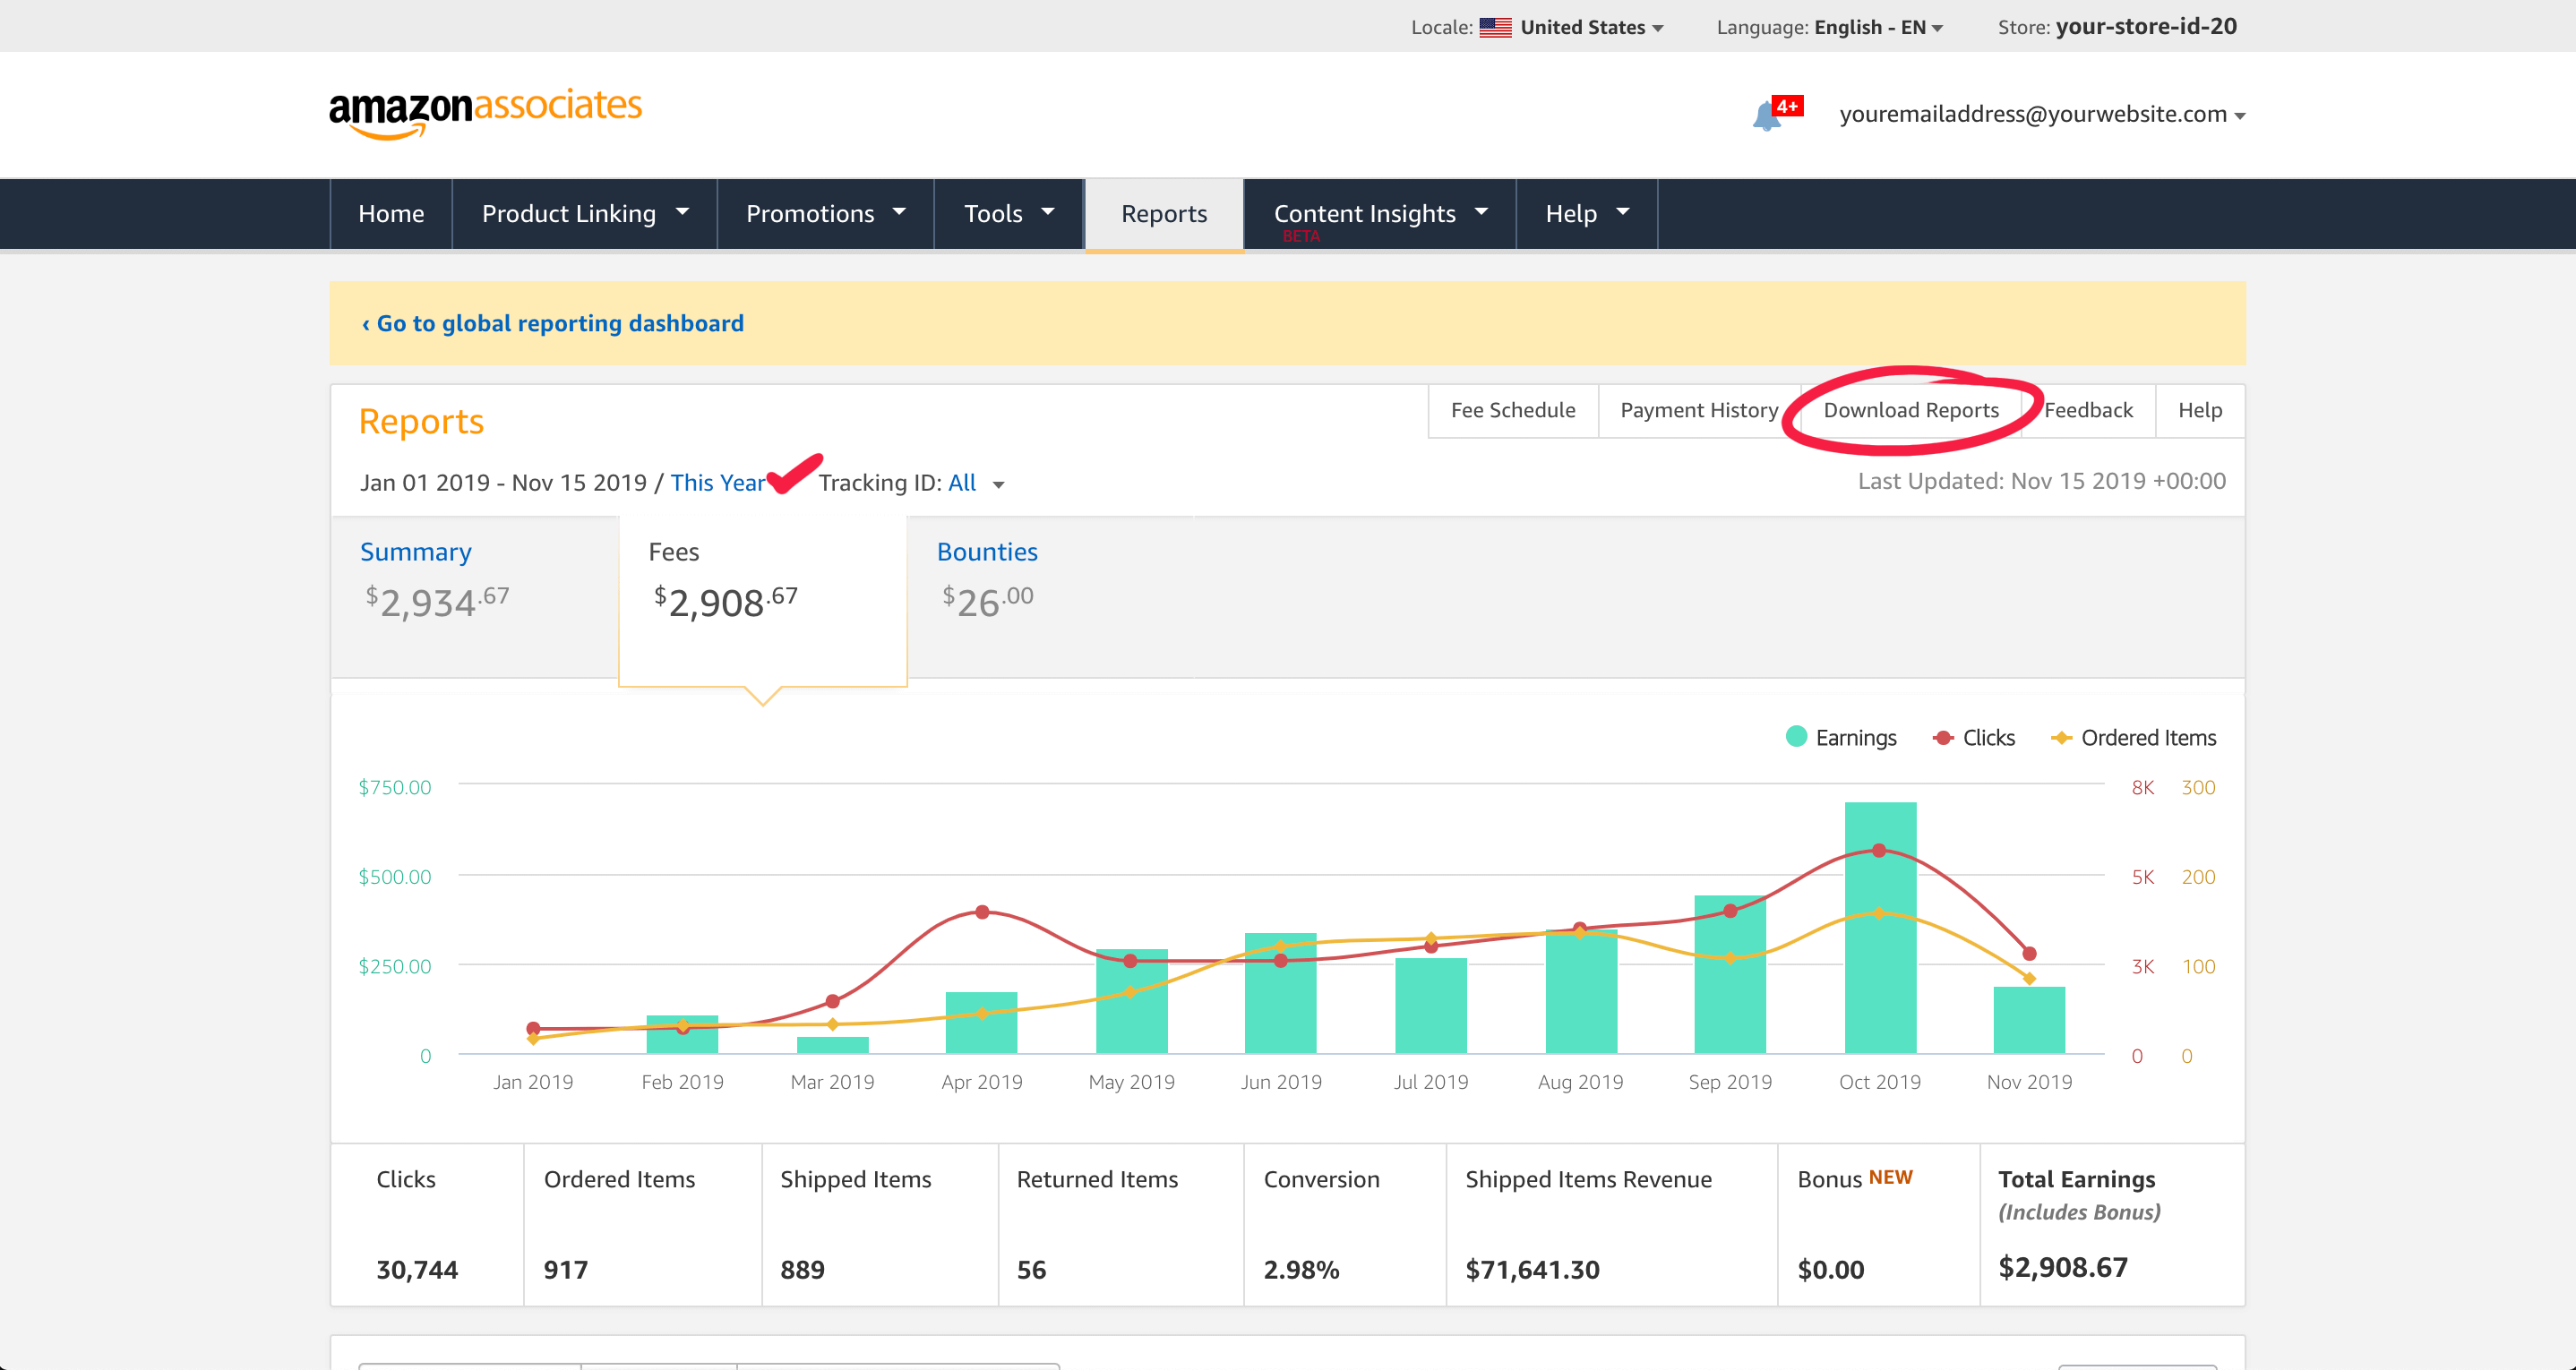This screenshot has width=2576, height=1370.
Task: Click the Help button in Reports panel
Action: pyautogui.click(x=2200, y=410)
